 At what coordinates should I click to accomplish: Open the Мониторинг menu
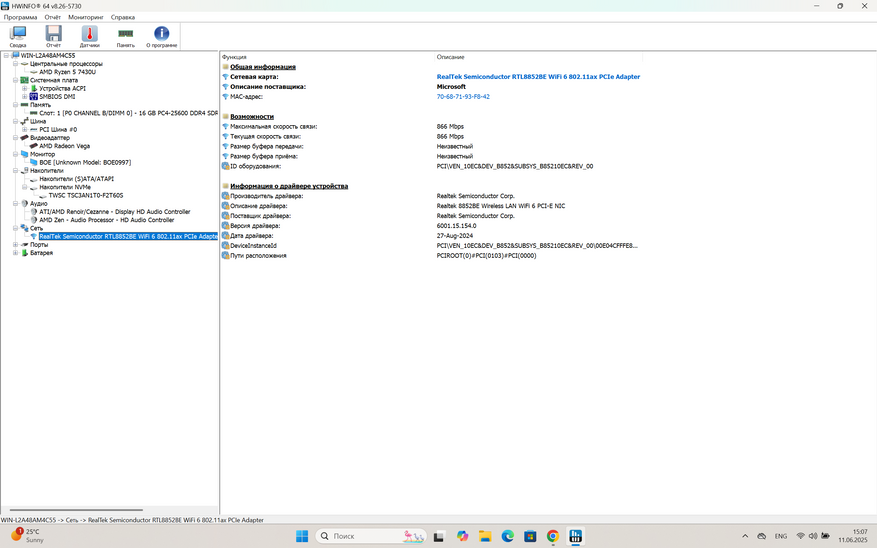(x=86, y=17)
